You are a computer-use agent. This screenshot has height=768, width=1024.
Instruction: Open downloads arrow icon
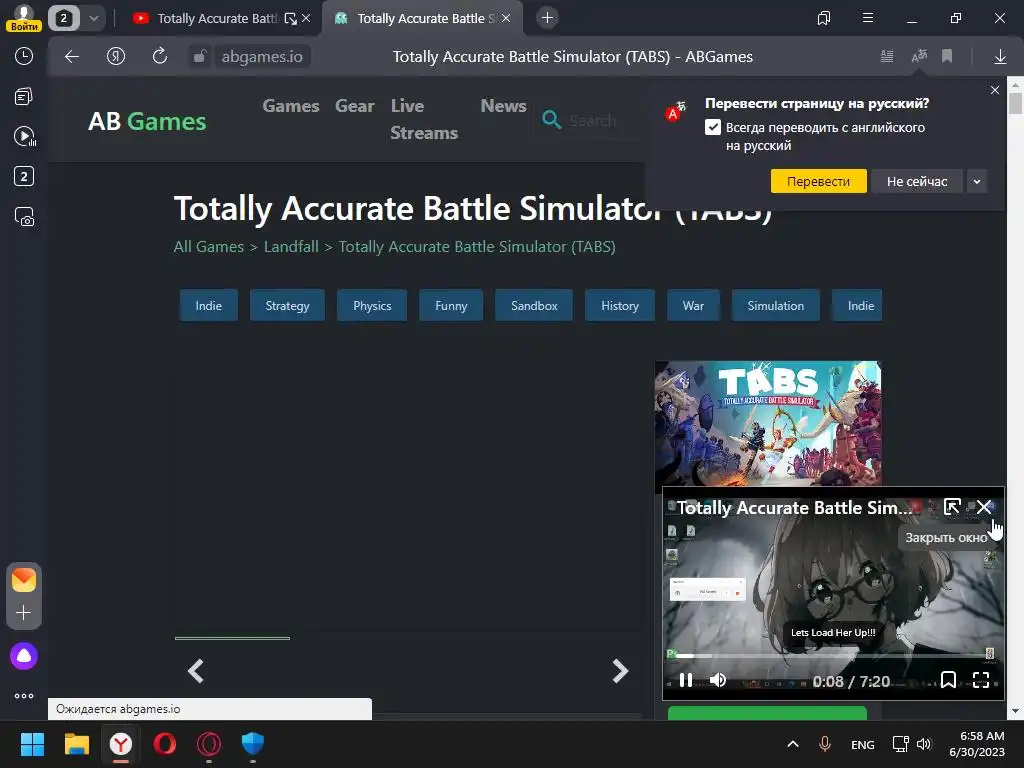1000,57
